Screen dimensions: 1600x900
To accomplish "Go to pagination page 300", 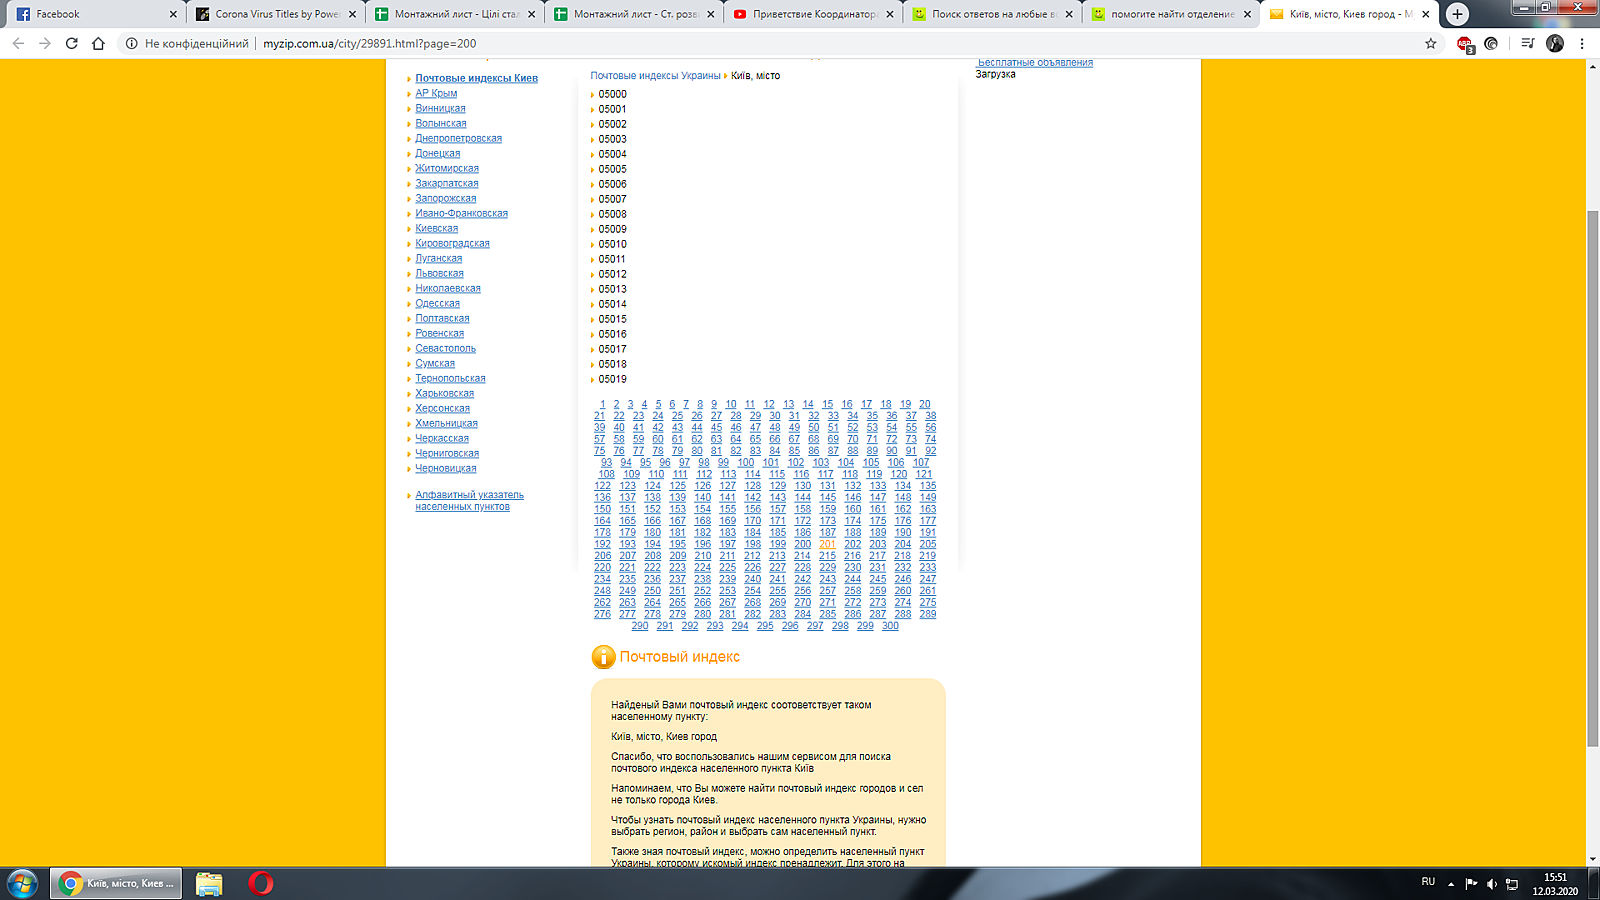I will 890,626.
